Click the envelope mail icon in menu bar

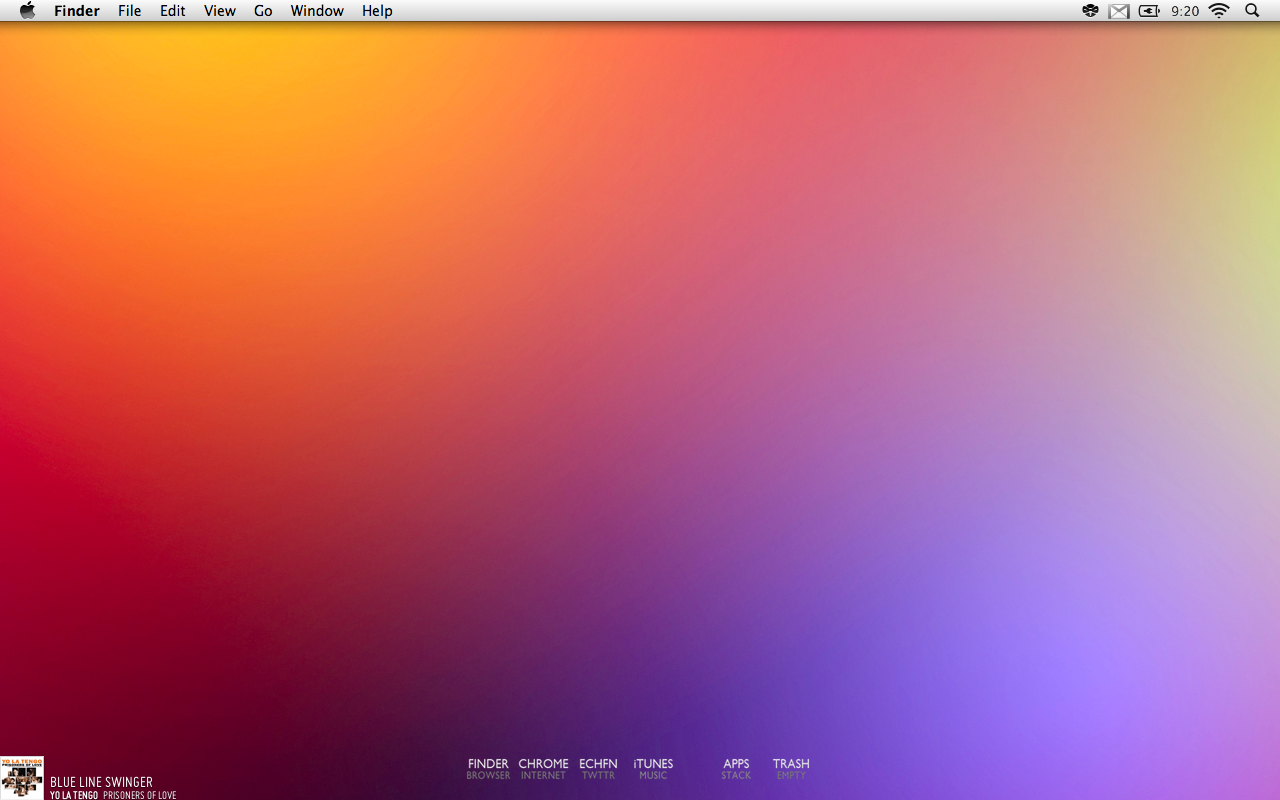pyautogui.click(x=1119, y=11)
